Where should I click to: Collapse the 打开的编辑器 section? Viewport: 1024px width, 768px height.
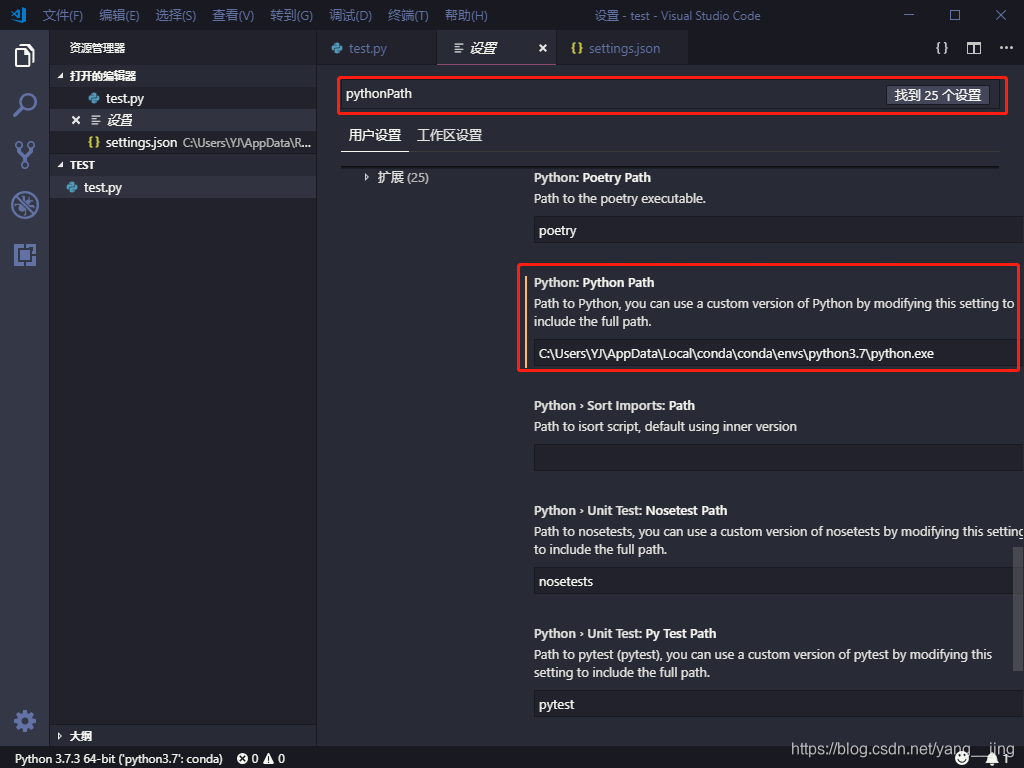coord(183,76)
